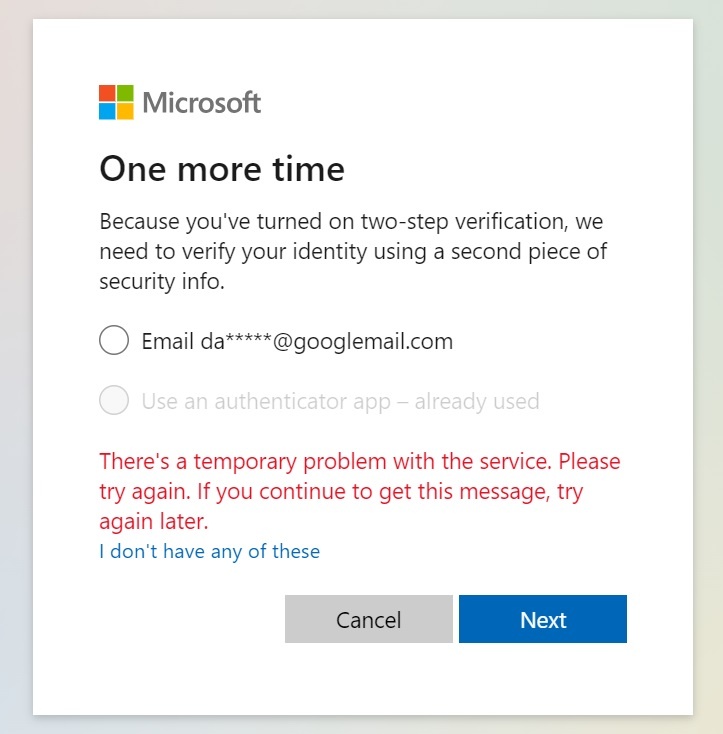Click the Microsoft four-square logo

(x=116, y=102)
